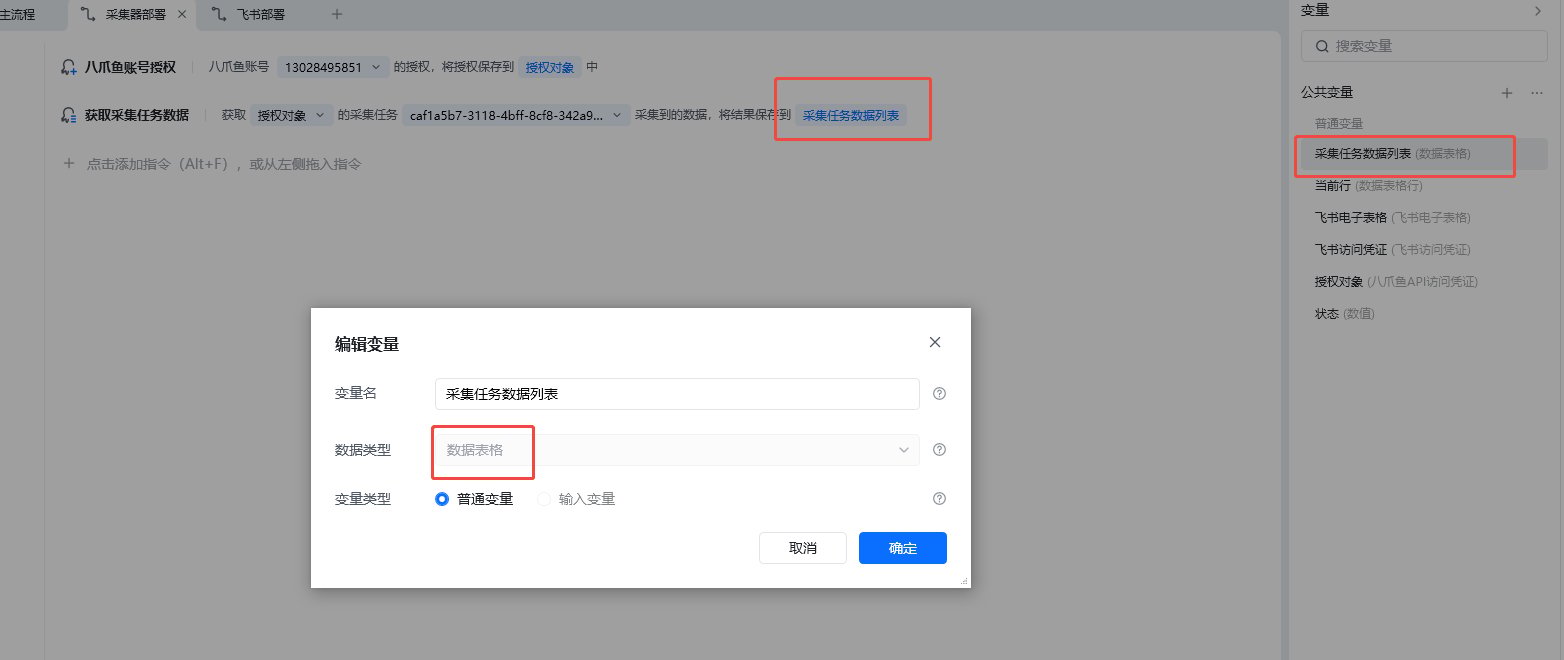Close the 编辑变量 dialog
This screenshot has height=660, width=1564.
[935, 342]
